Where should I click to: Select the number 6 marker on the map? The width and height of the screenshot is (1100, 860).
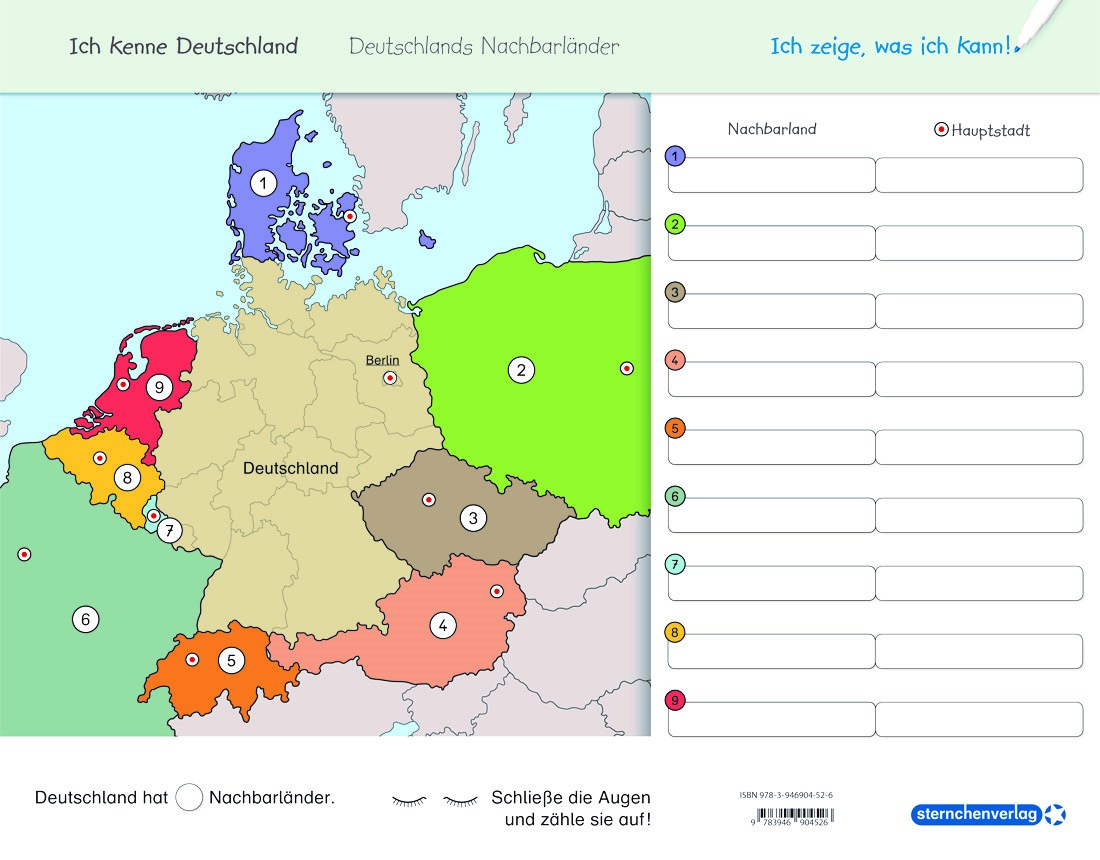click(x=85, y=619)
